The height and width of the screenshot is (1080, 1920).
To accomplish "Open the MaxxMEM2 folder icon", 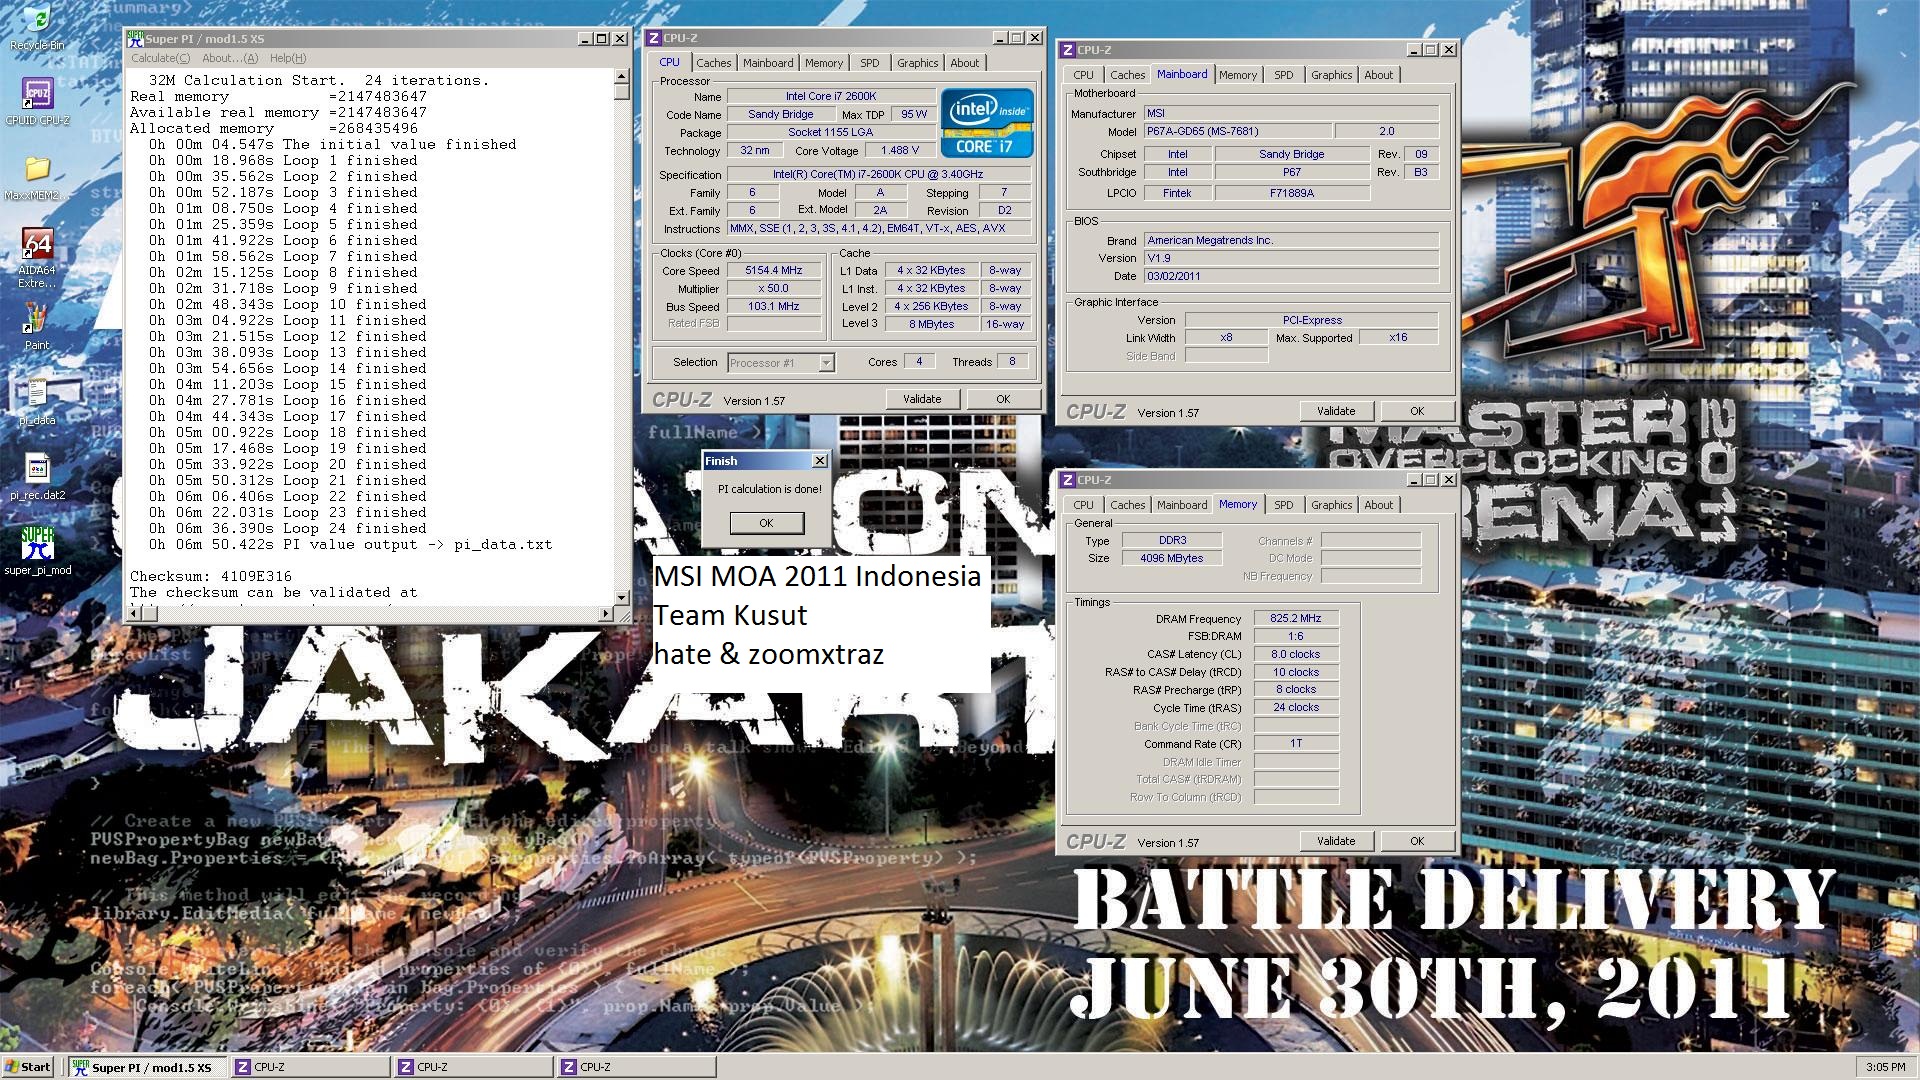I will click(37, 170).
